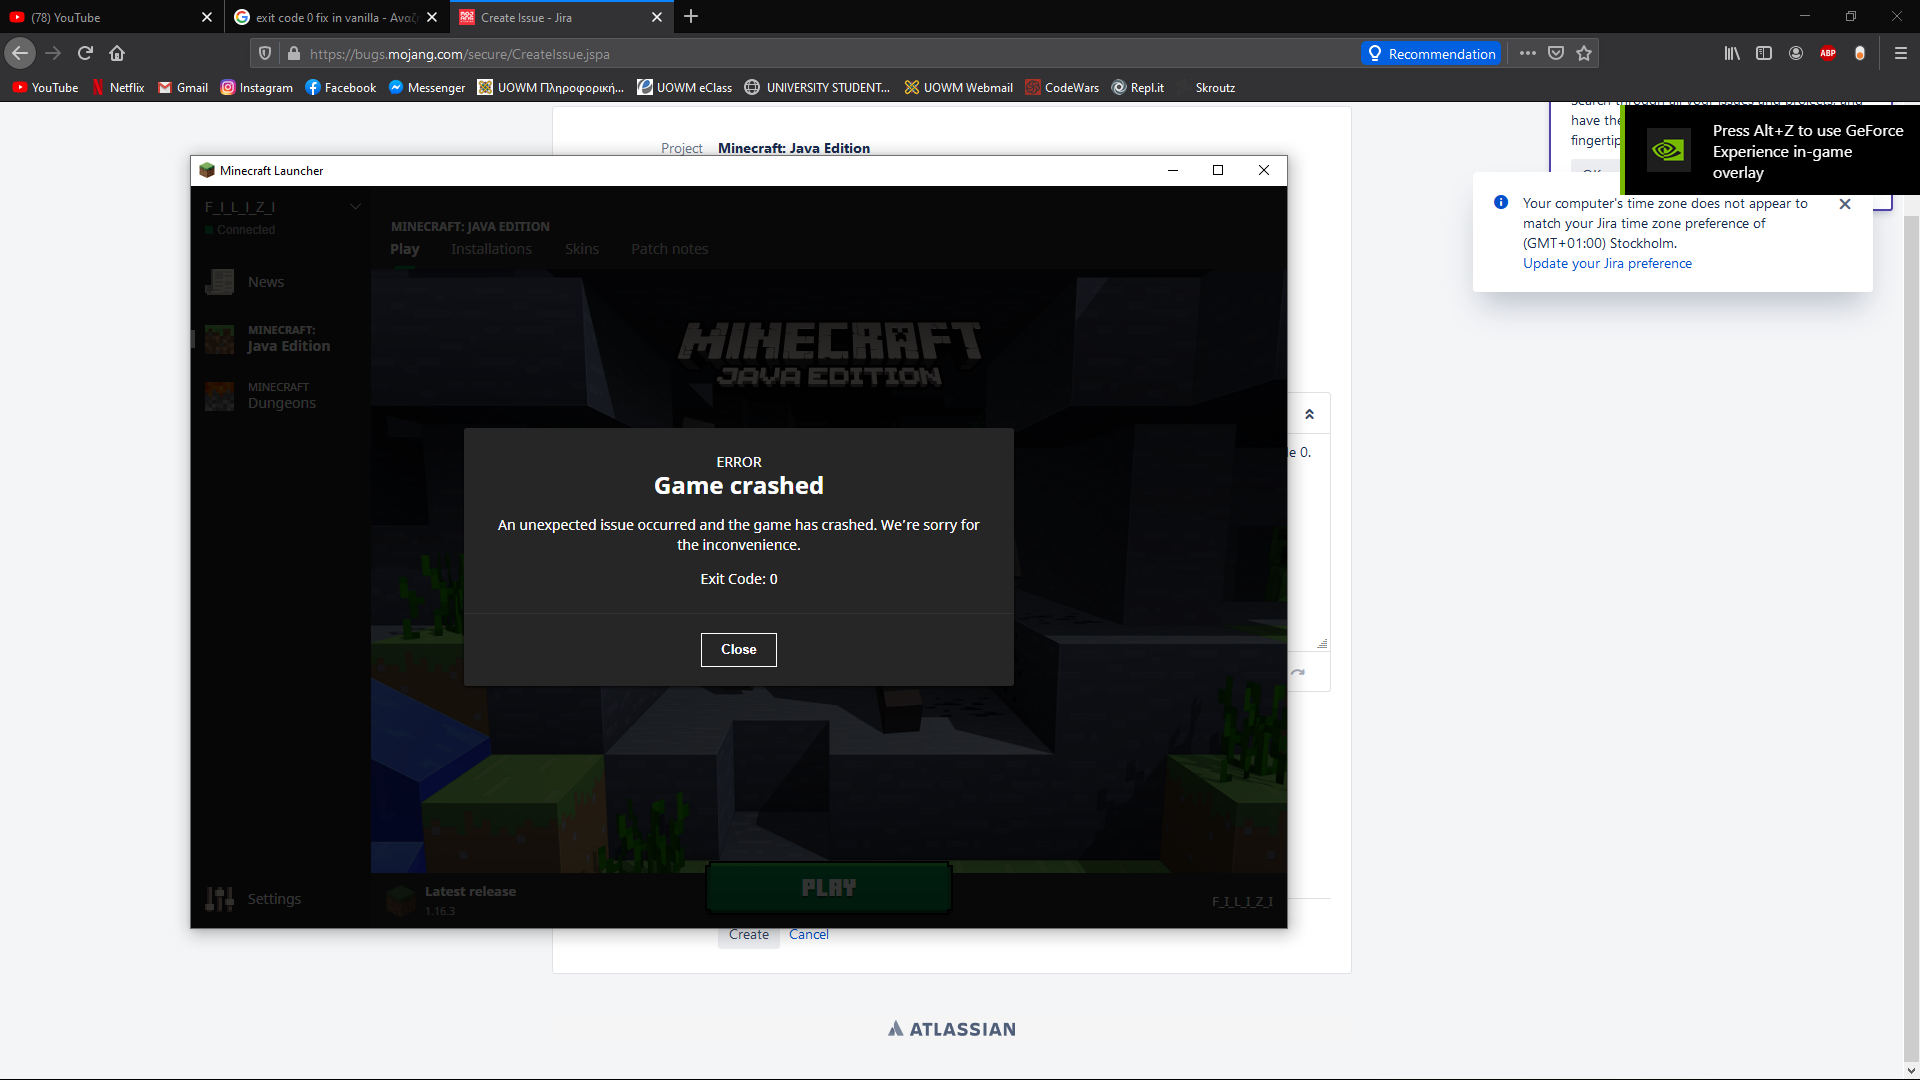Viewport: 1920px width, 1080px height.
Task: Toggle the Firefox sidebar view icon
Action: pyautogui.click(x=1764, y=53)
